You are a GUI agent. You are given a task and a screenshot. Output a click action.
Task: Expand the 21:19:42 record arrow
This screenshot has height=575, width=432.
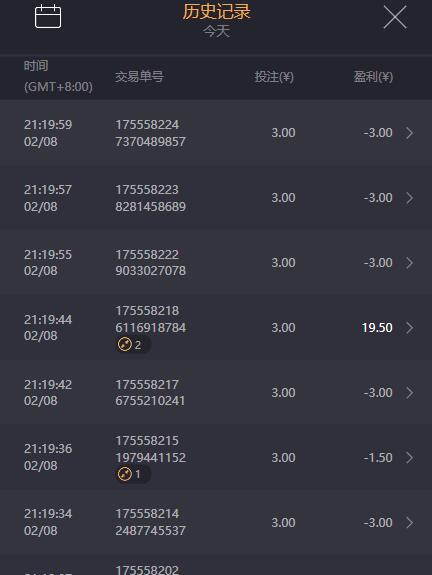[x=410, y=393]
